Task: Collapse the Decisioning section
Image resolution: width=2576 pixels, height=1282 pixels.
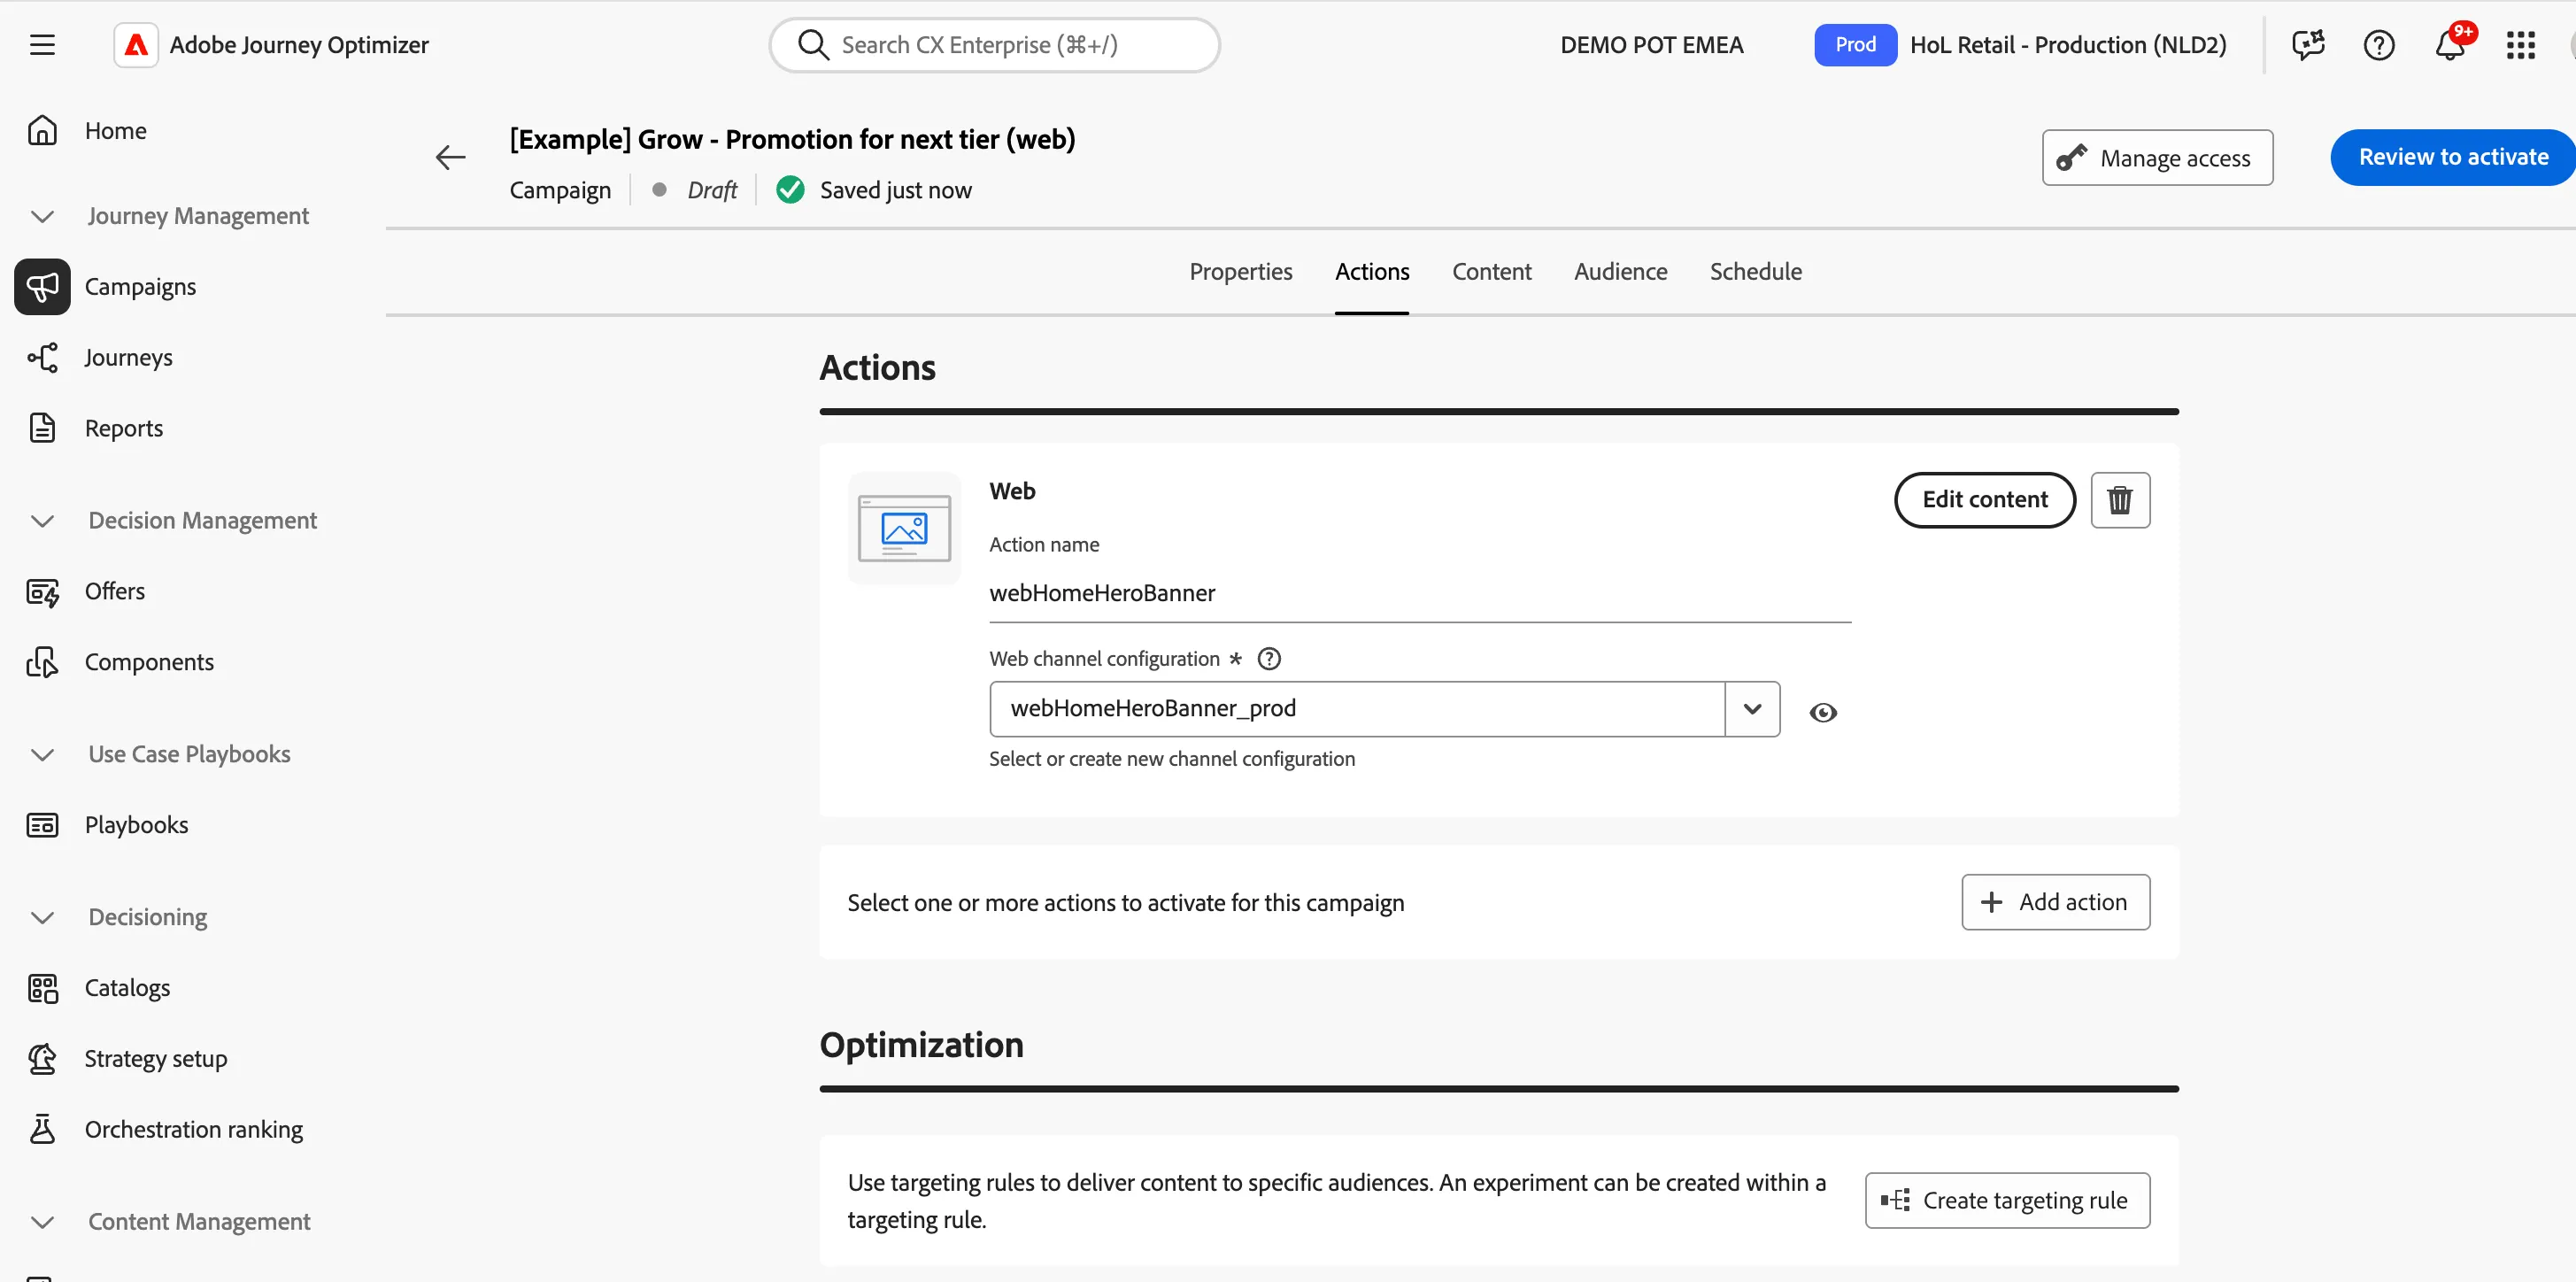Action: [x=42, y=918]
